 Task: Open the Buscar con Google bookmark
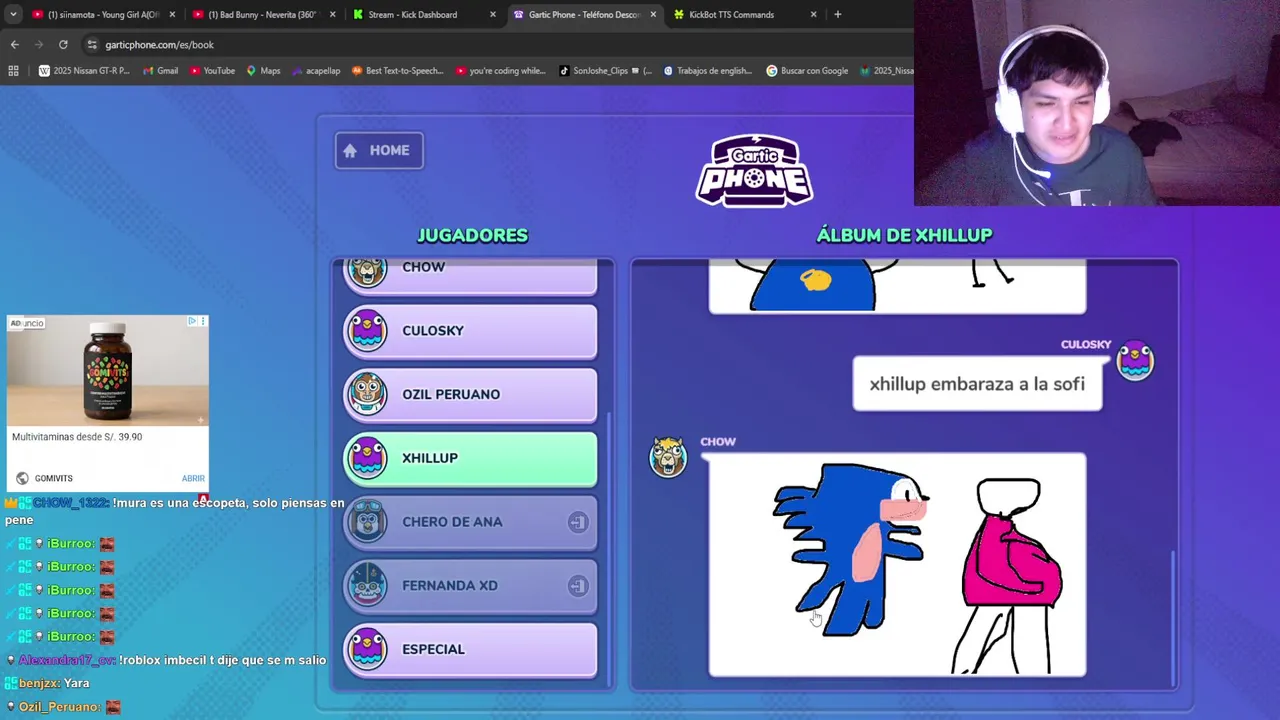[x=807, y=71]
